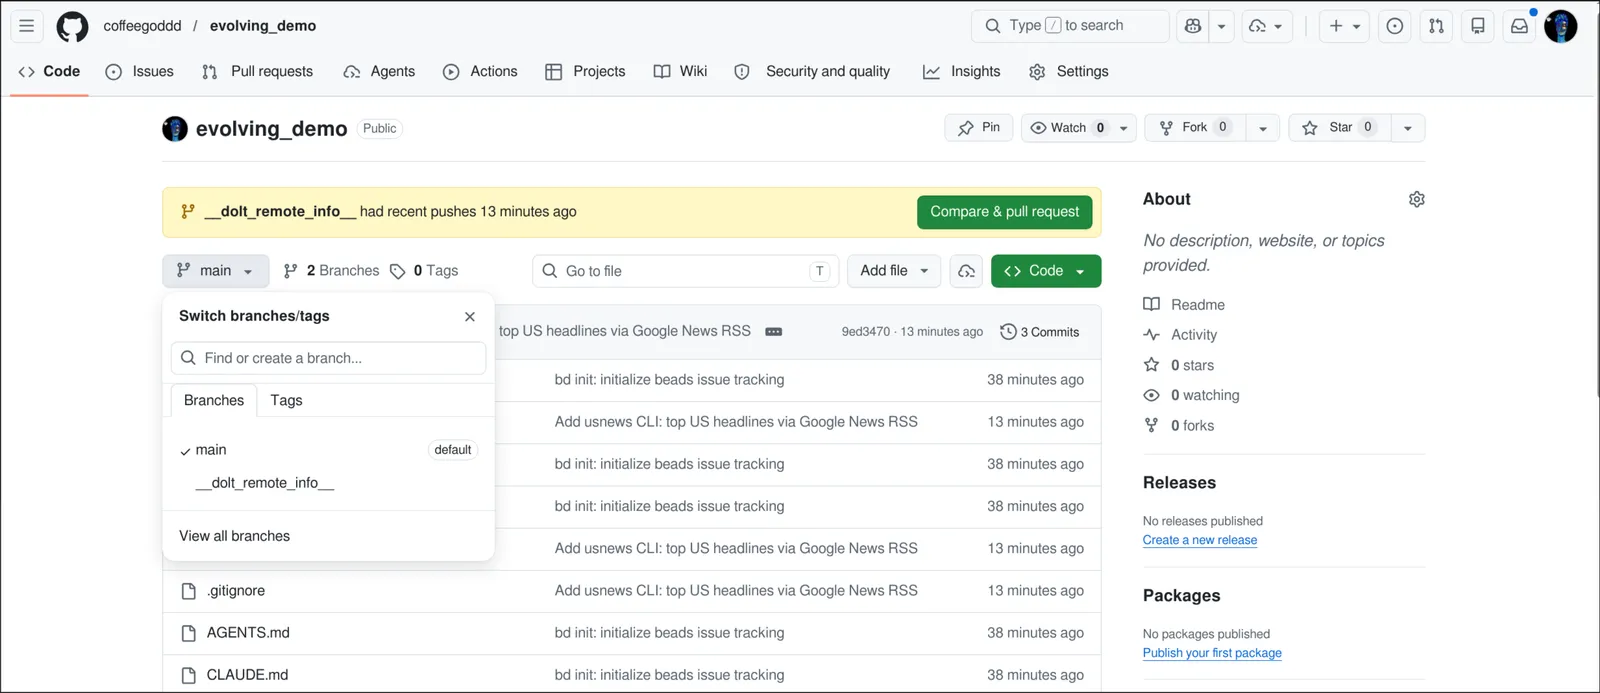
Task: Open the 0 forks link in About
Action: coord(1180,425)
